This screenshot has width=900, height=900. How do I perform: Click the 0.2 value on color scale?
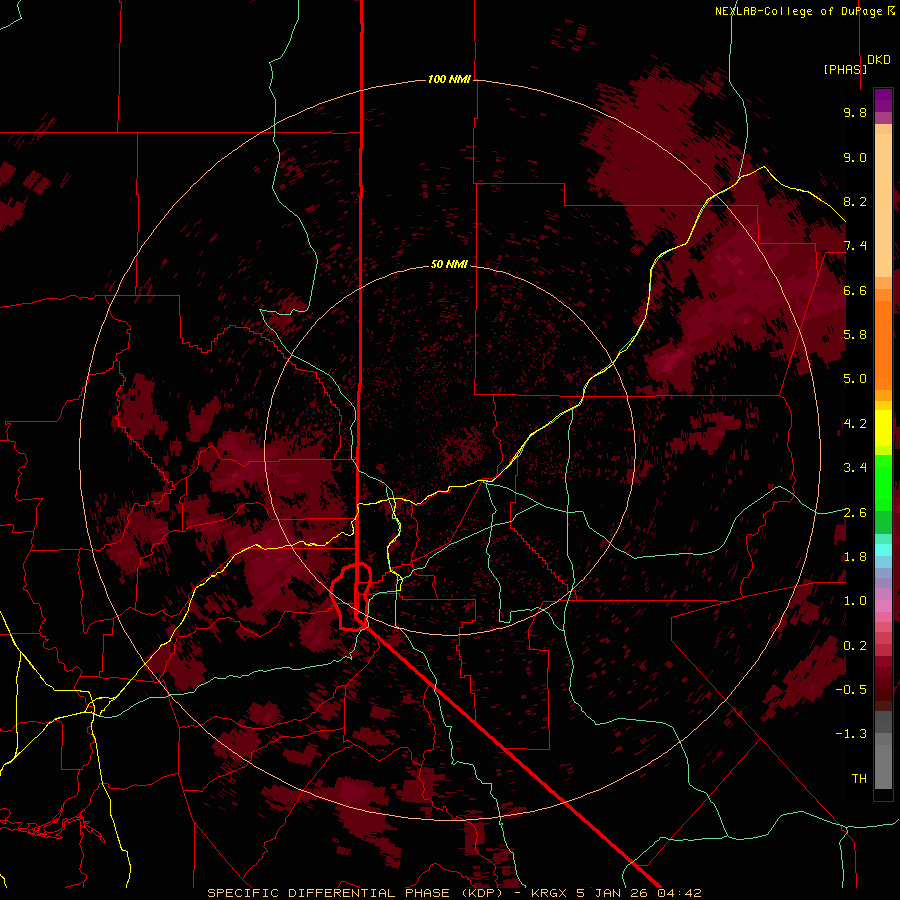pos(855,646)
